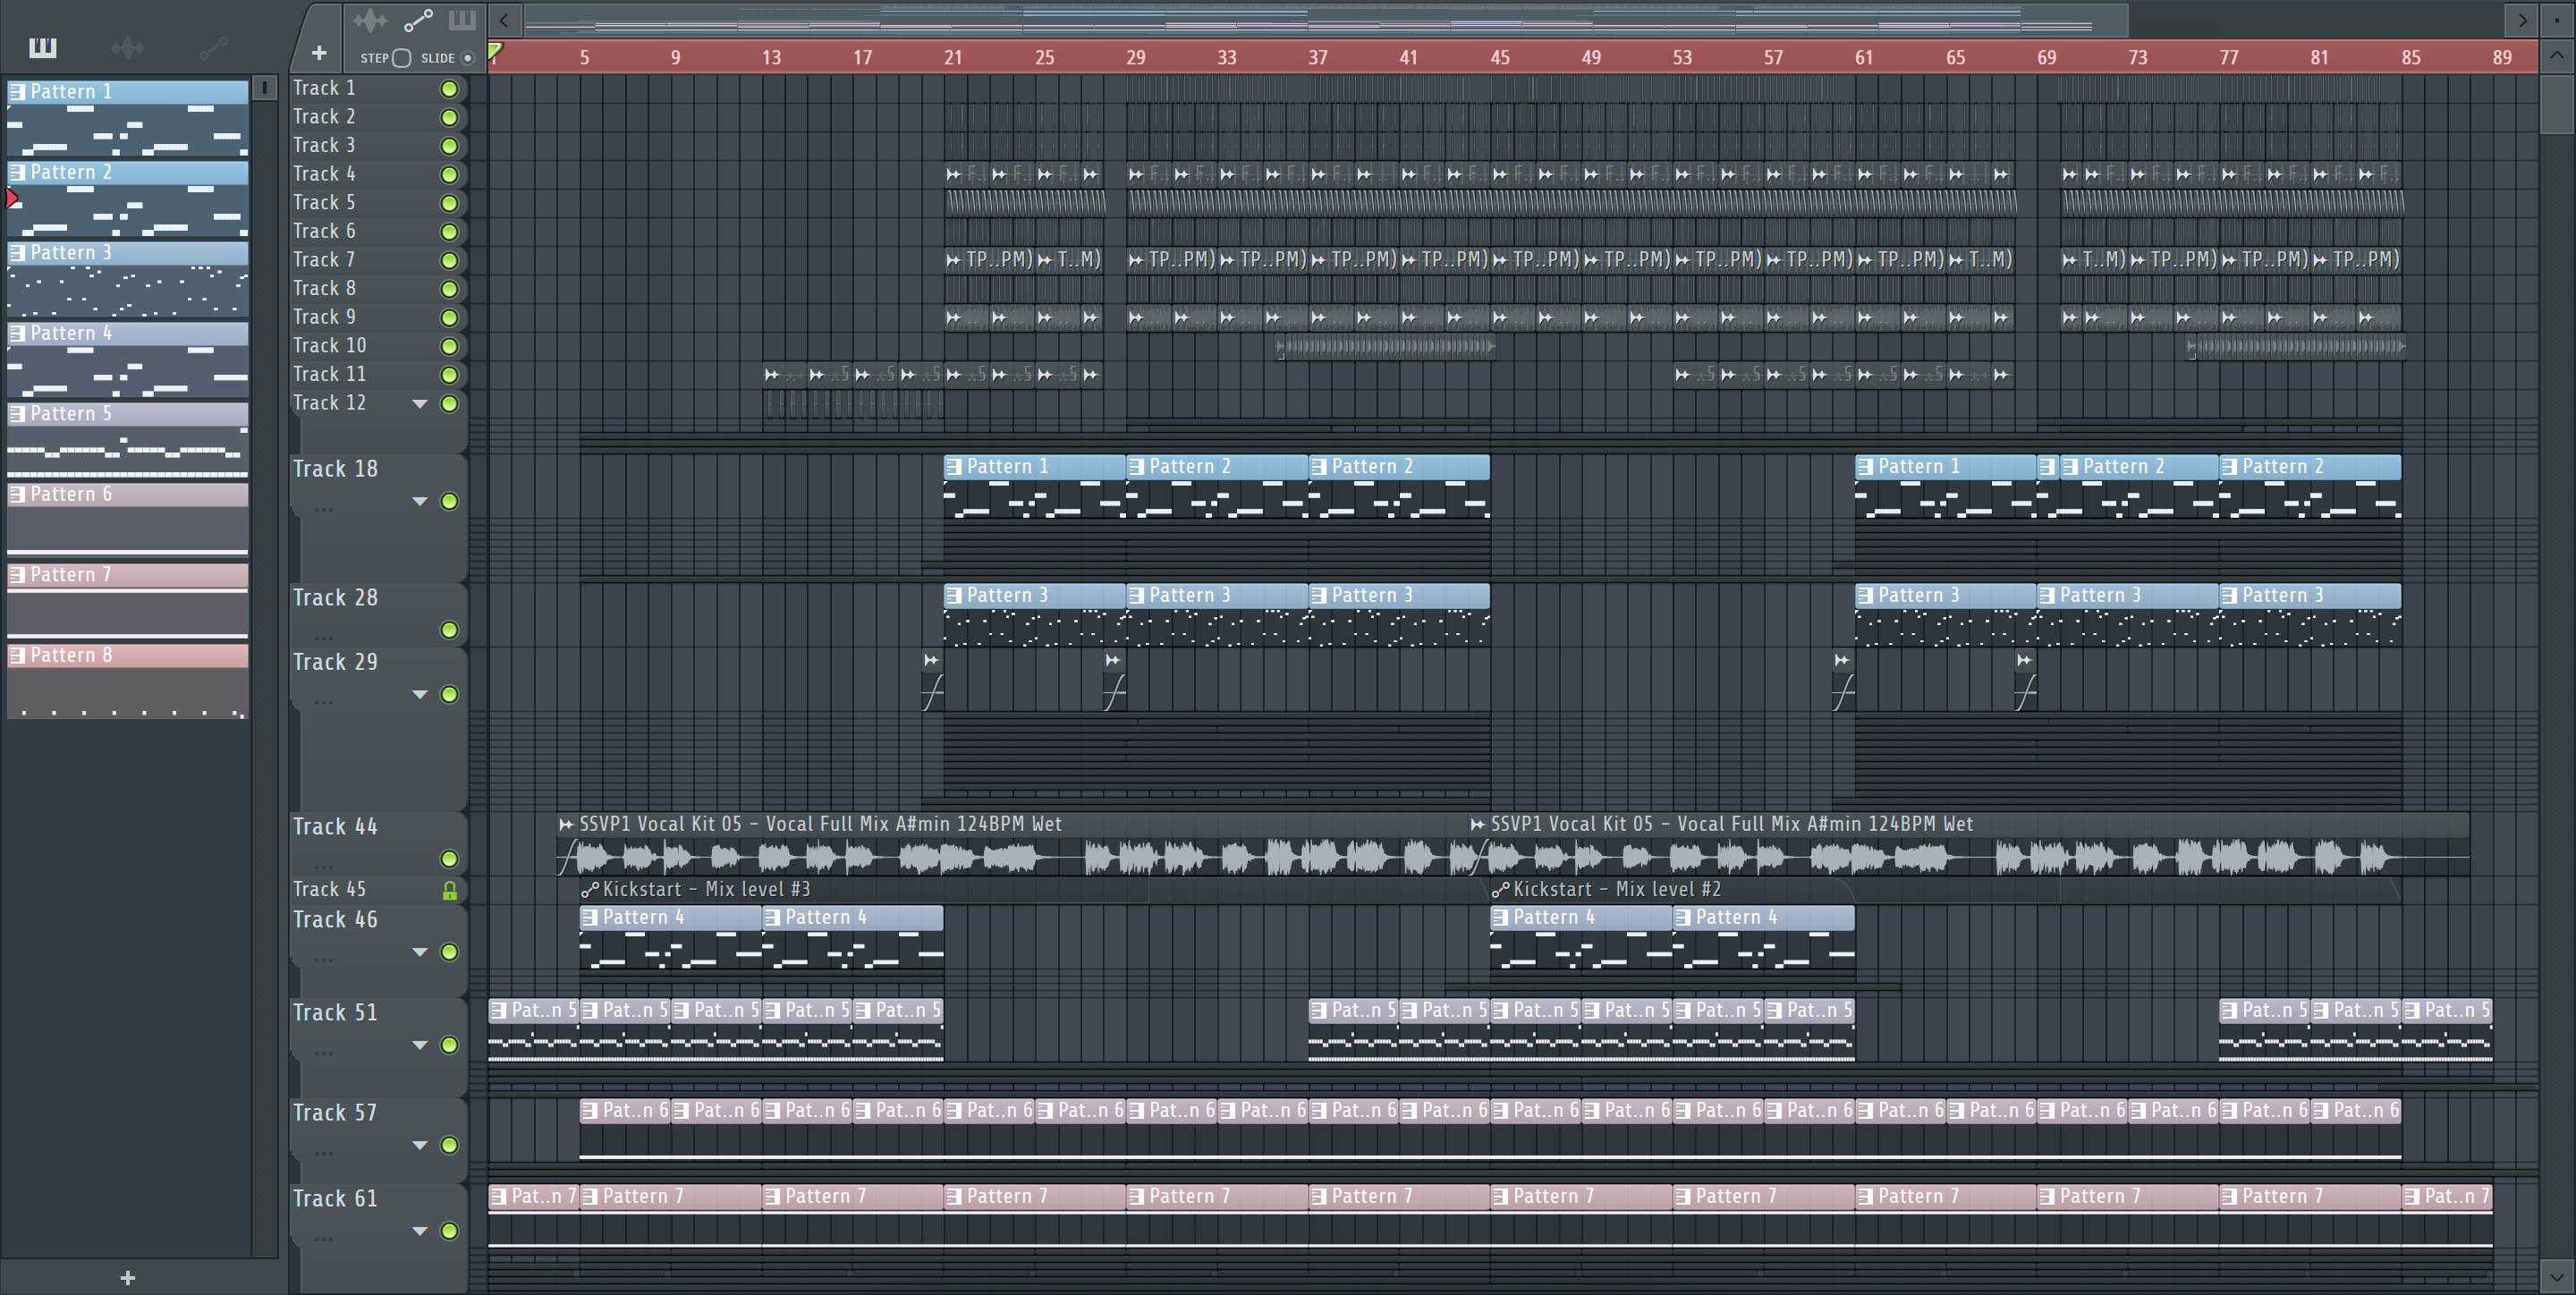Jump to bar 21 on the timeline ruler

pos(953,57)
